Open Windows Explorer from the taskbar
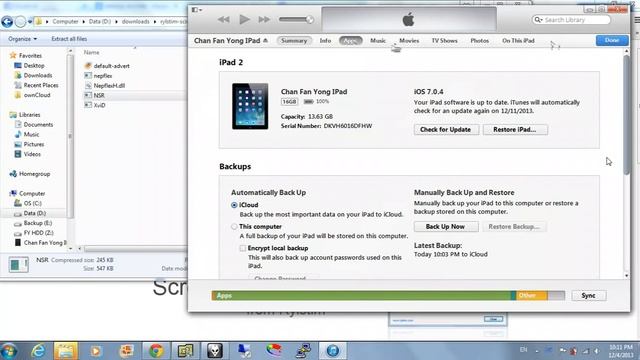 [x=65, y=351]
